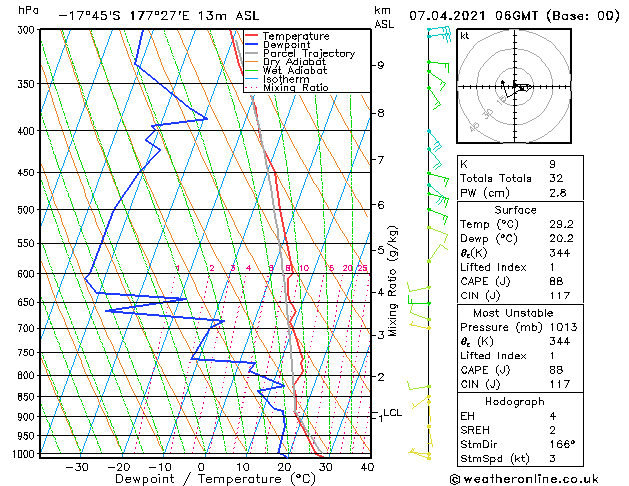The height and width of the screenshot is (486, 629).
Task: Click the PW (cm) value 2.8
Action: pos(558,192)
